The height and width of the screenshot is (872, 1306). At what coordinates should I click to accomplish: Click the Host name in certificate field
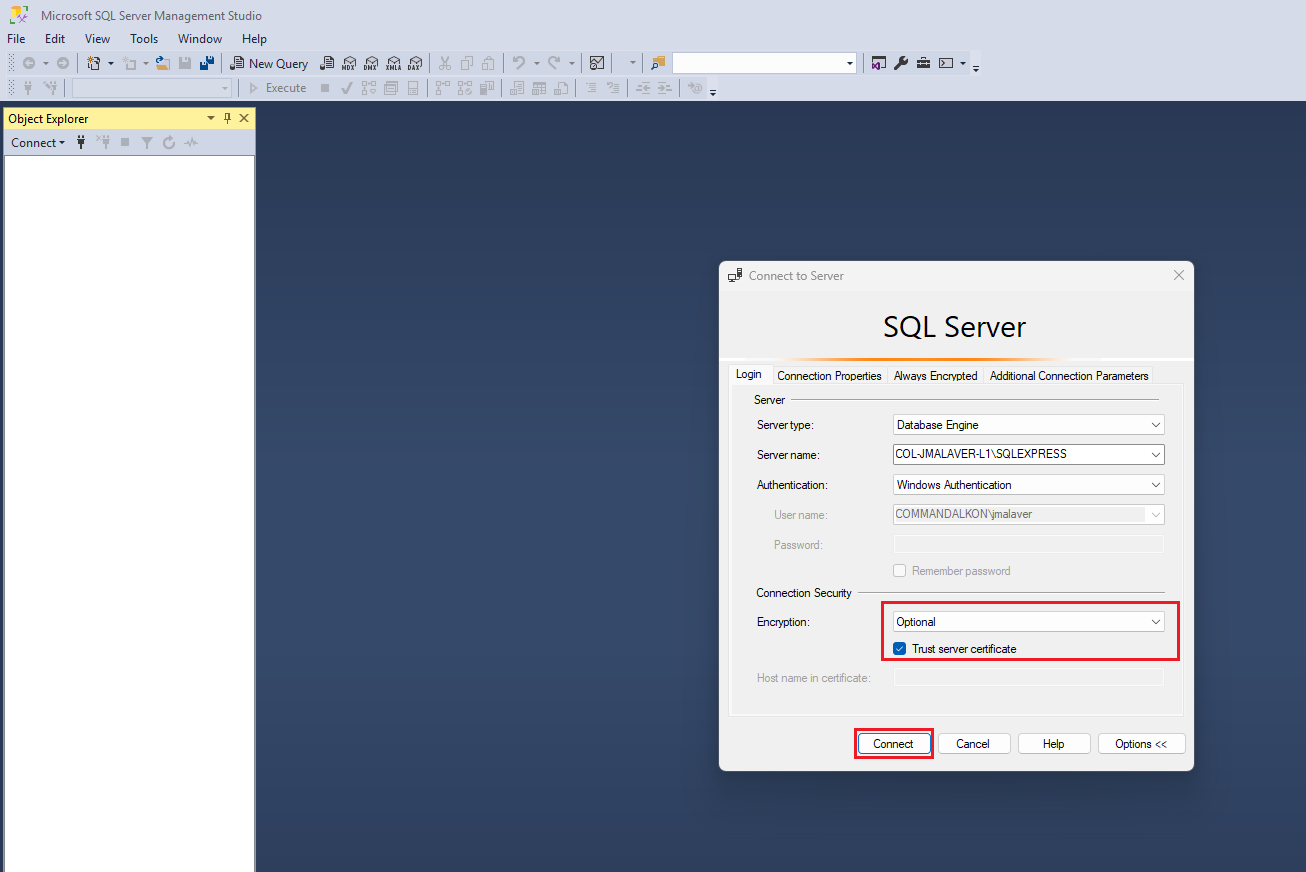tap(1028, 678)
